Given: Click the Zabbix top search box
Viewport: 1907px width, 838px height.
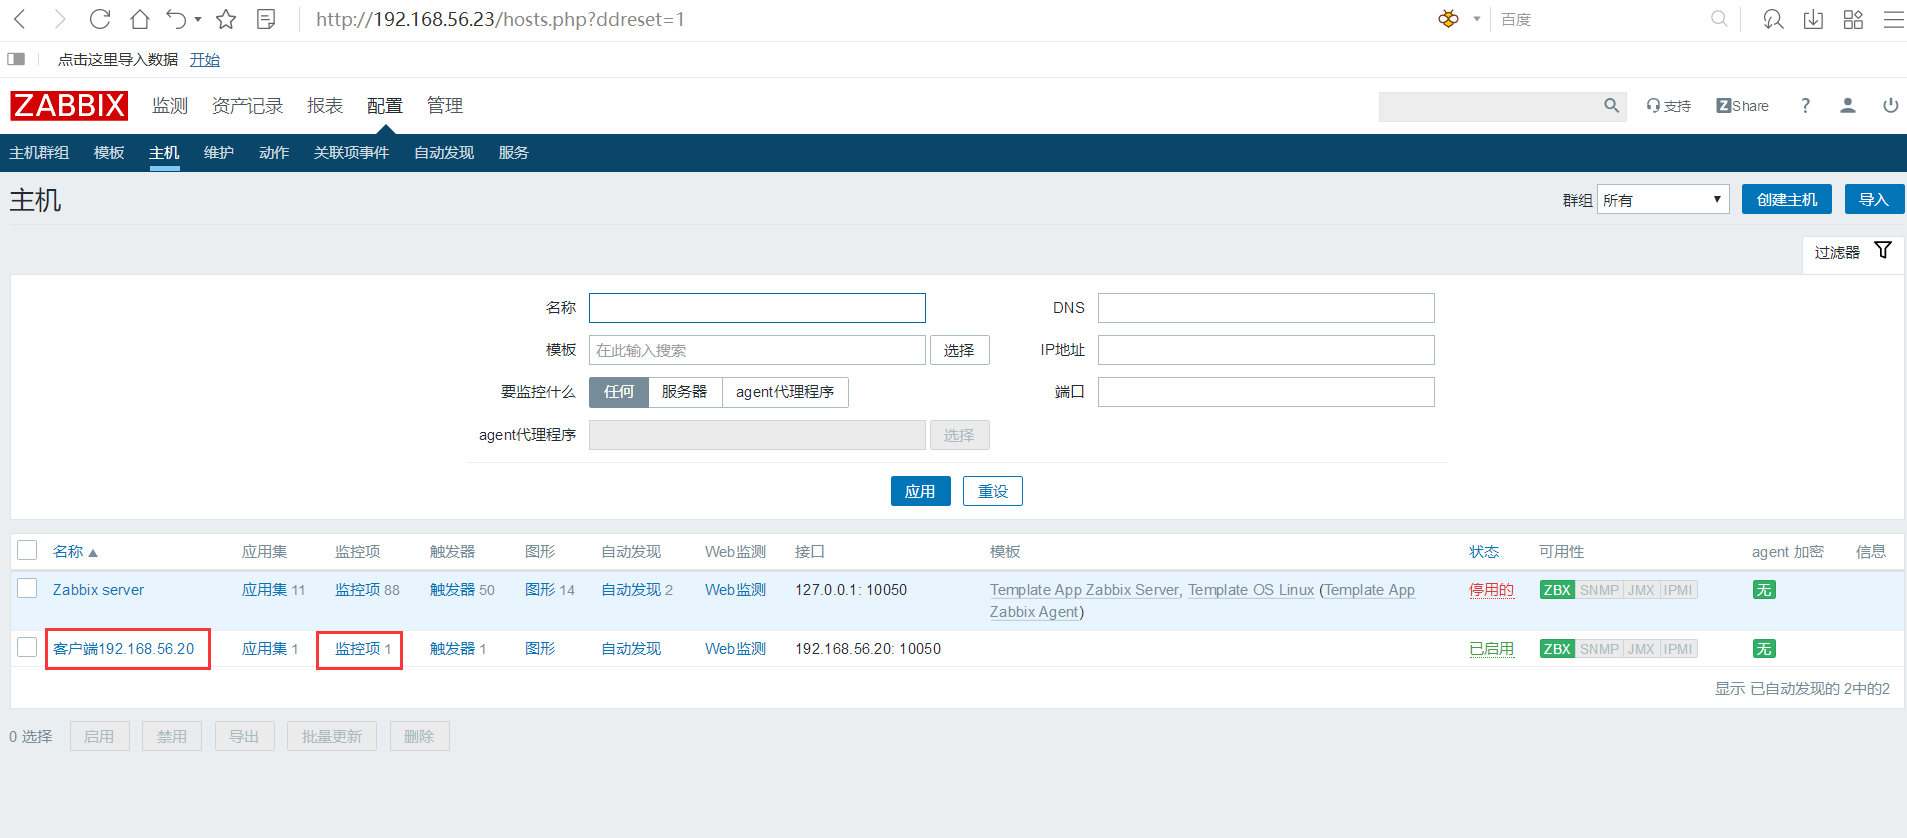Looking at the screenshot, I should pyautogui.click(x=1490, y=106).
